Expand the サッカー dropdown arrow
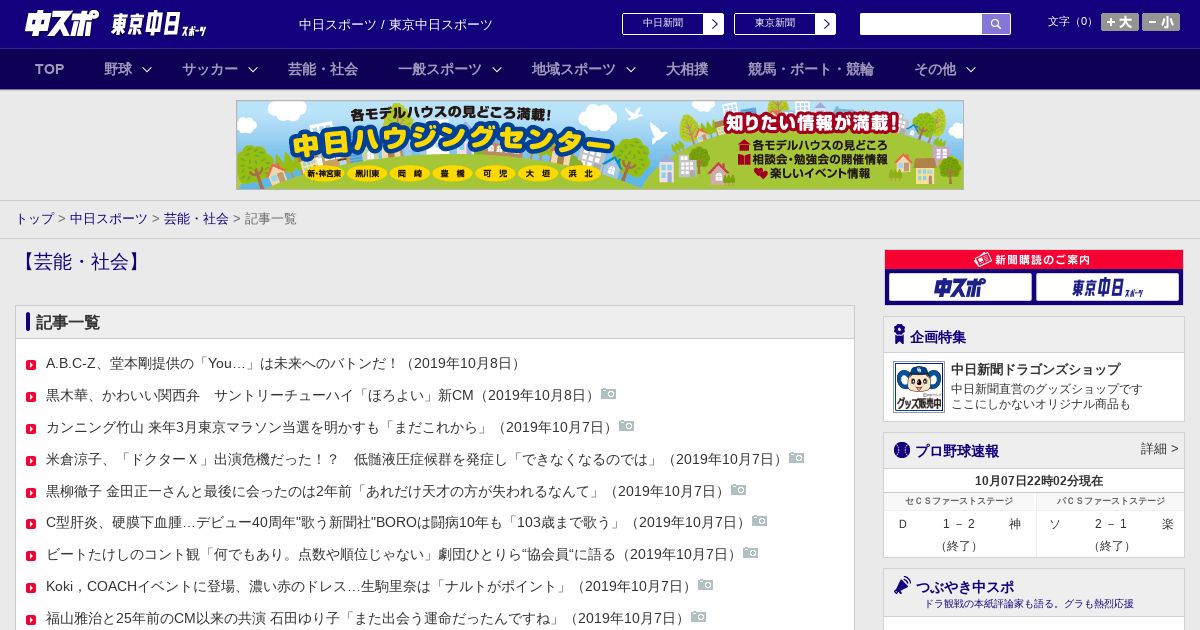Image resolution: width=1200 pixels, height=630 pixels. [253, 69]
